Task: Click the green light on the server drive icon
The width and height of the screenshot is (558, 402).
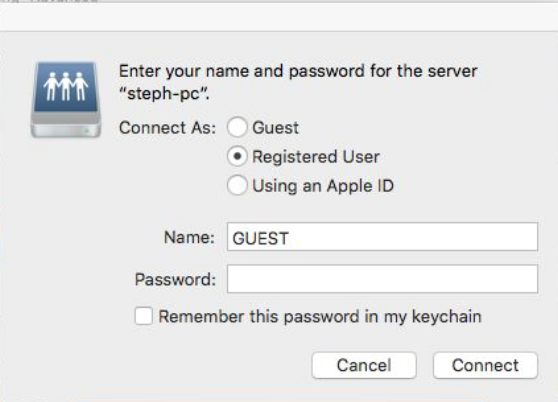Action: pyautogui.click(x=86, y=131)
